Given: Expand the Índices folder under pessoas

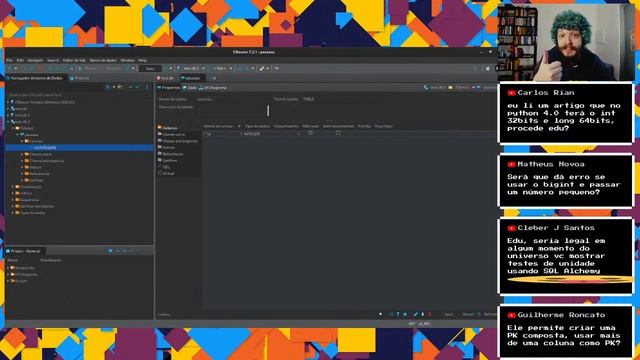Looking at the screenshot, I should click(22, 167).
